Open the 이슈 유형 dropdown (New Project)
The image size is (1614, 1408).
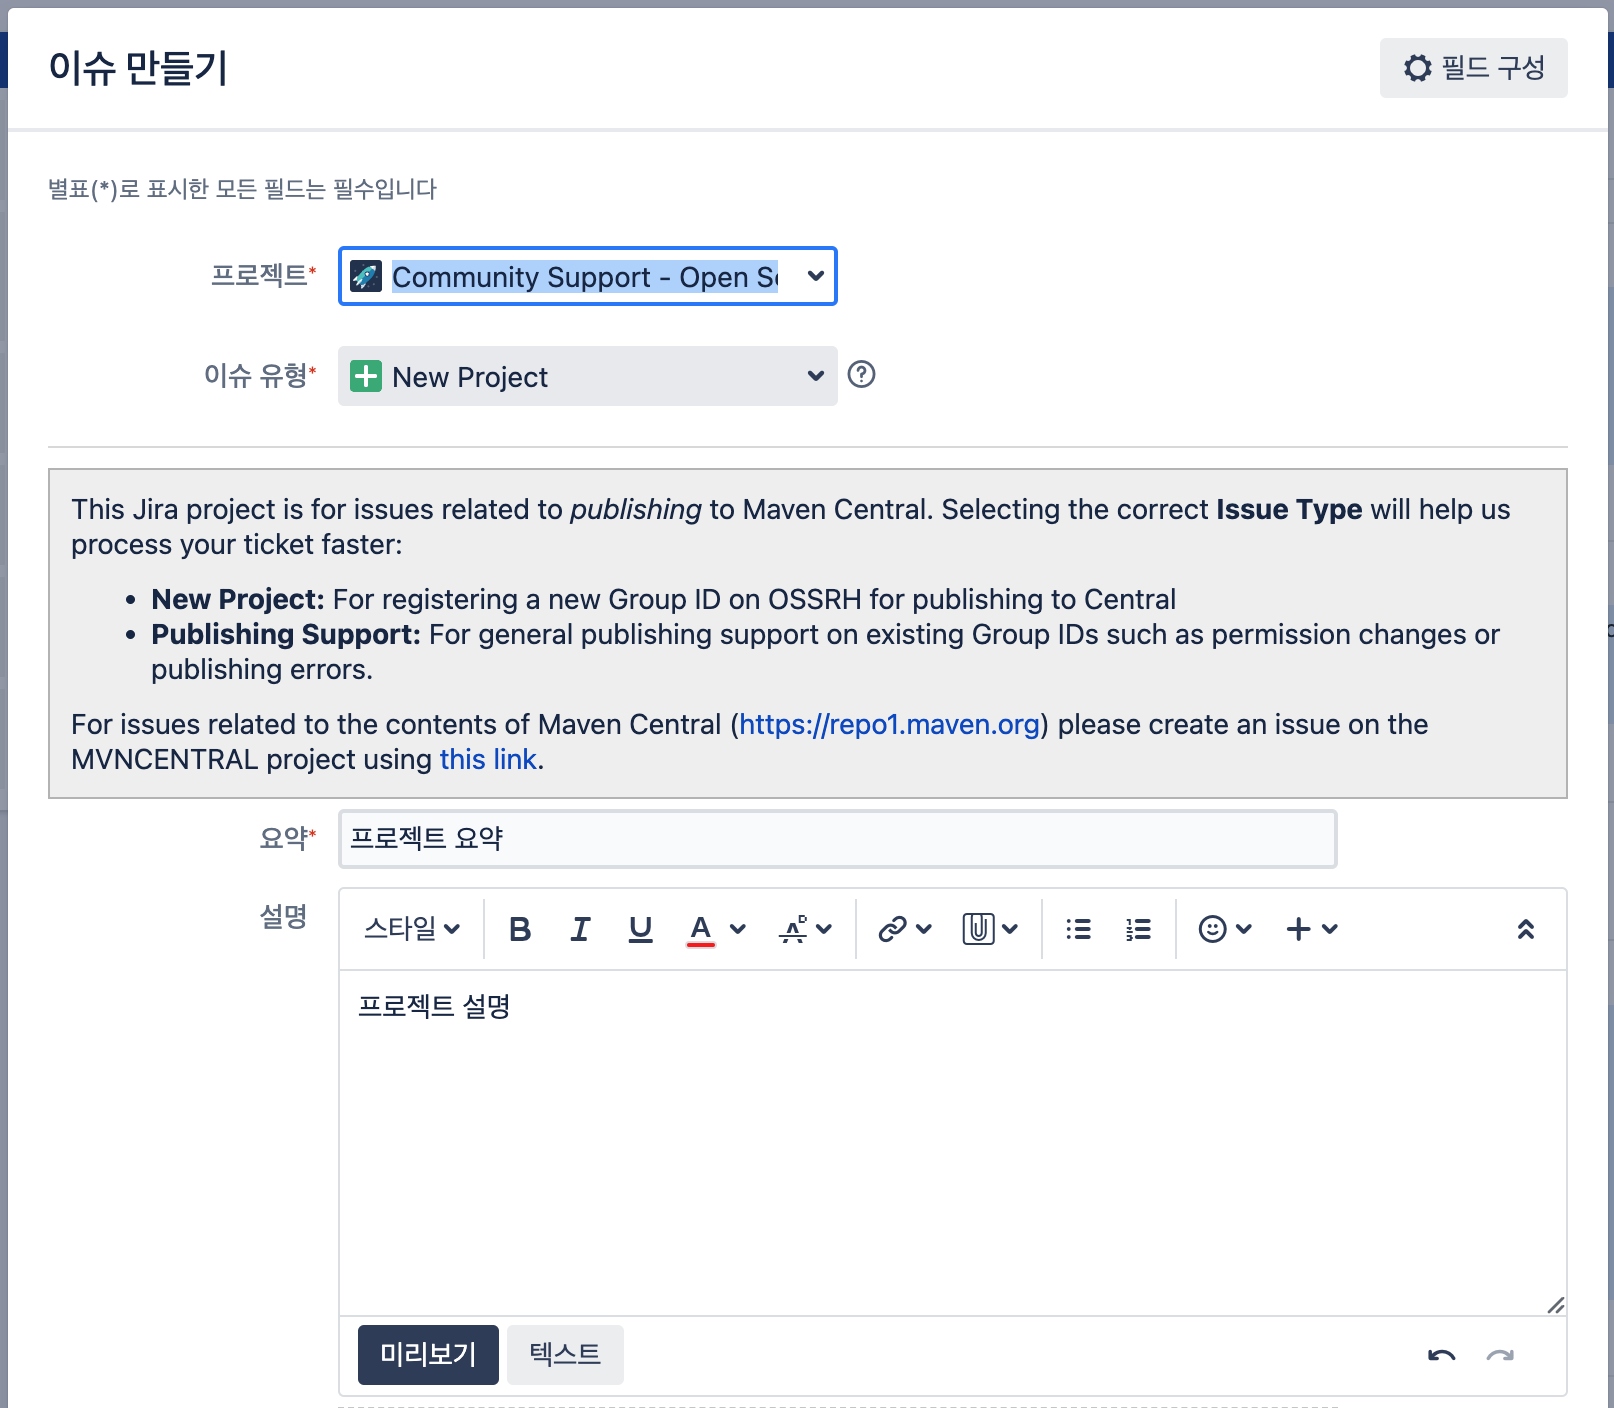point(588,376)
